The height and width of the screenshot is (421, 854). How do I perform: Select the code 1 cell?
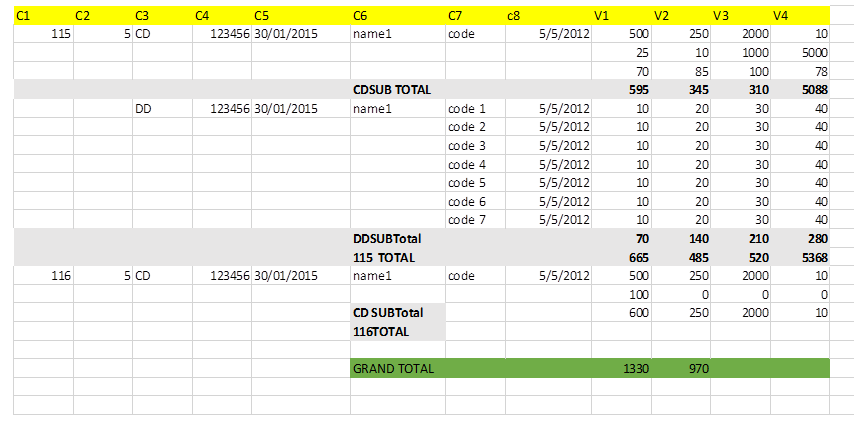475,109
